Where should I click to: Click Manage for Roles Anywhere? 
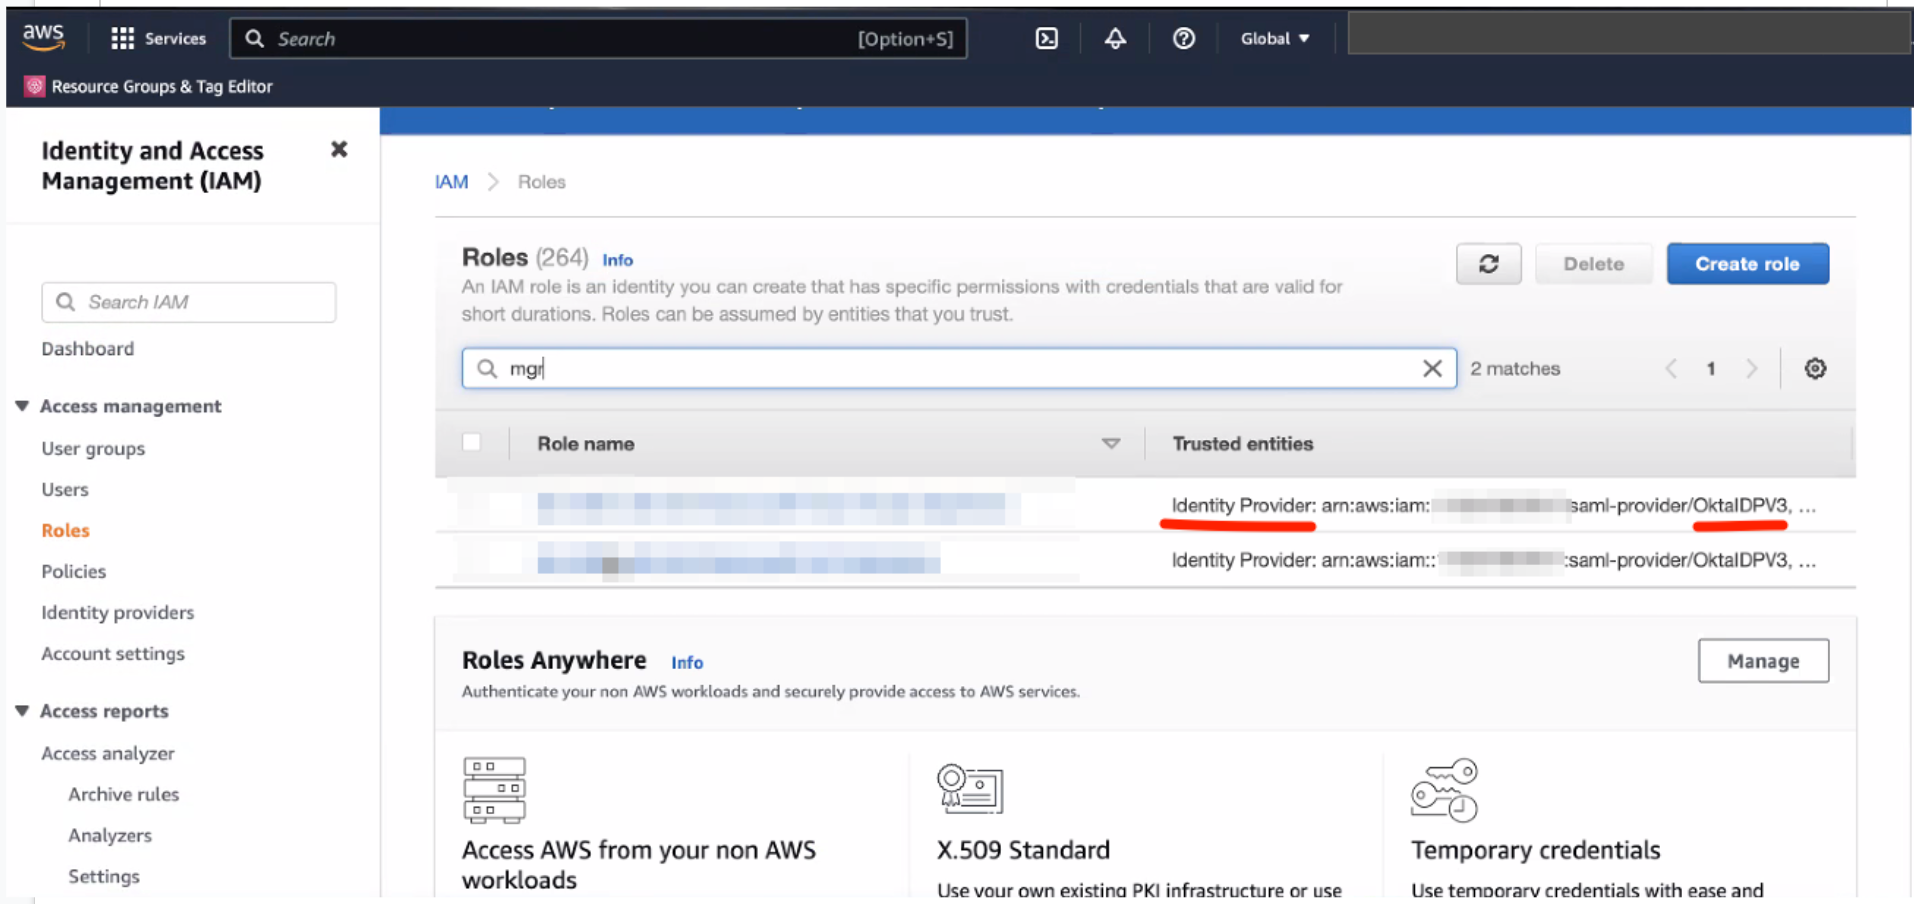1763,661
